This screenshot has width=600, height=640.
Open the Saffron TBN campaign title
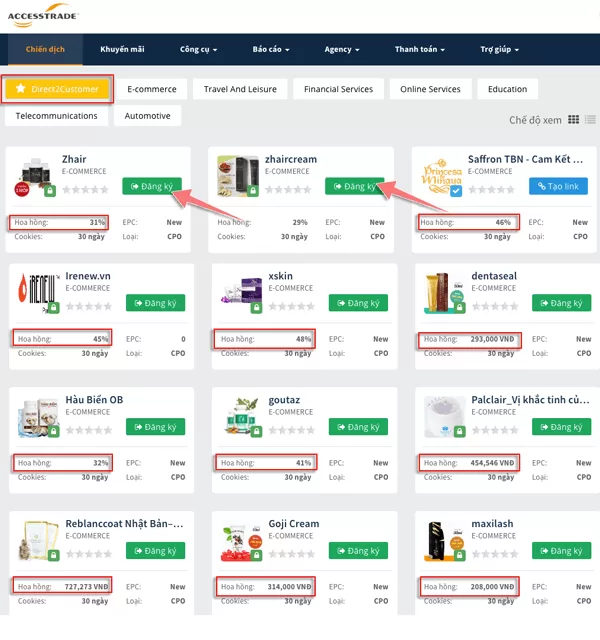(x=525, y=159)
